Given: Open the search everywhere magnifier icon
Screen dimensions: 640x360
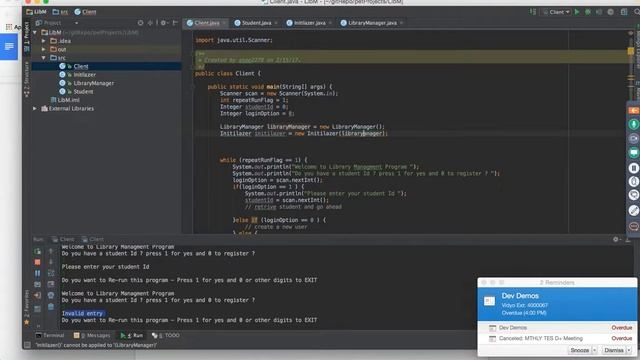Looking at the screenshot, I should click(637, 12).
